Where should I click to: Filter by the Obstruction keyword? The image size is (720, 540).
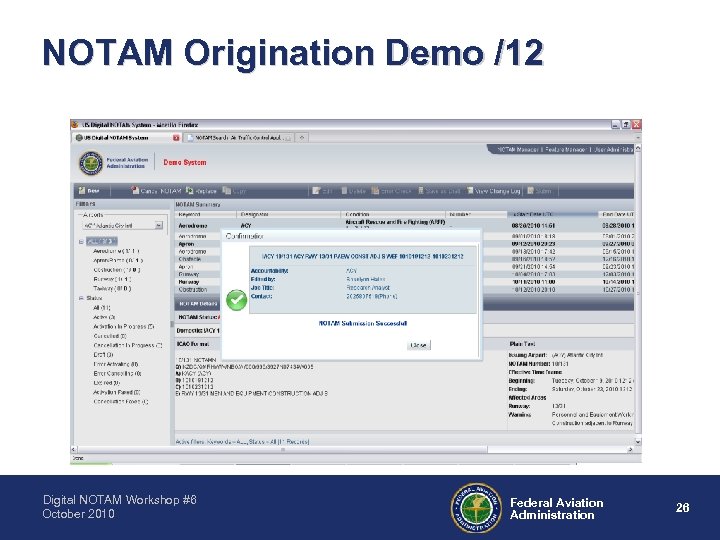click(x=117, y=270)
